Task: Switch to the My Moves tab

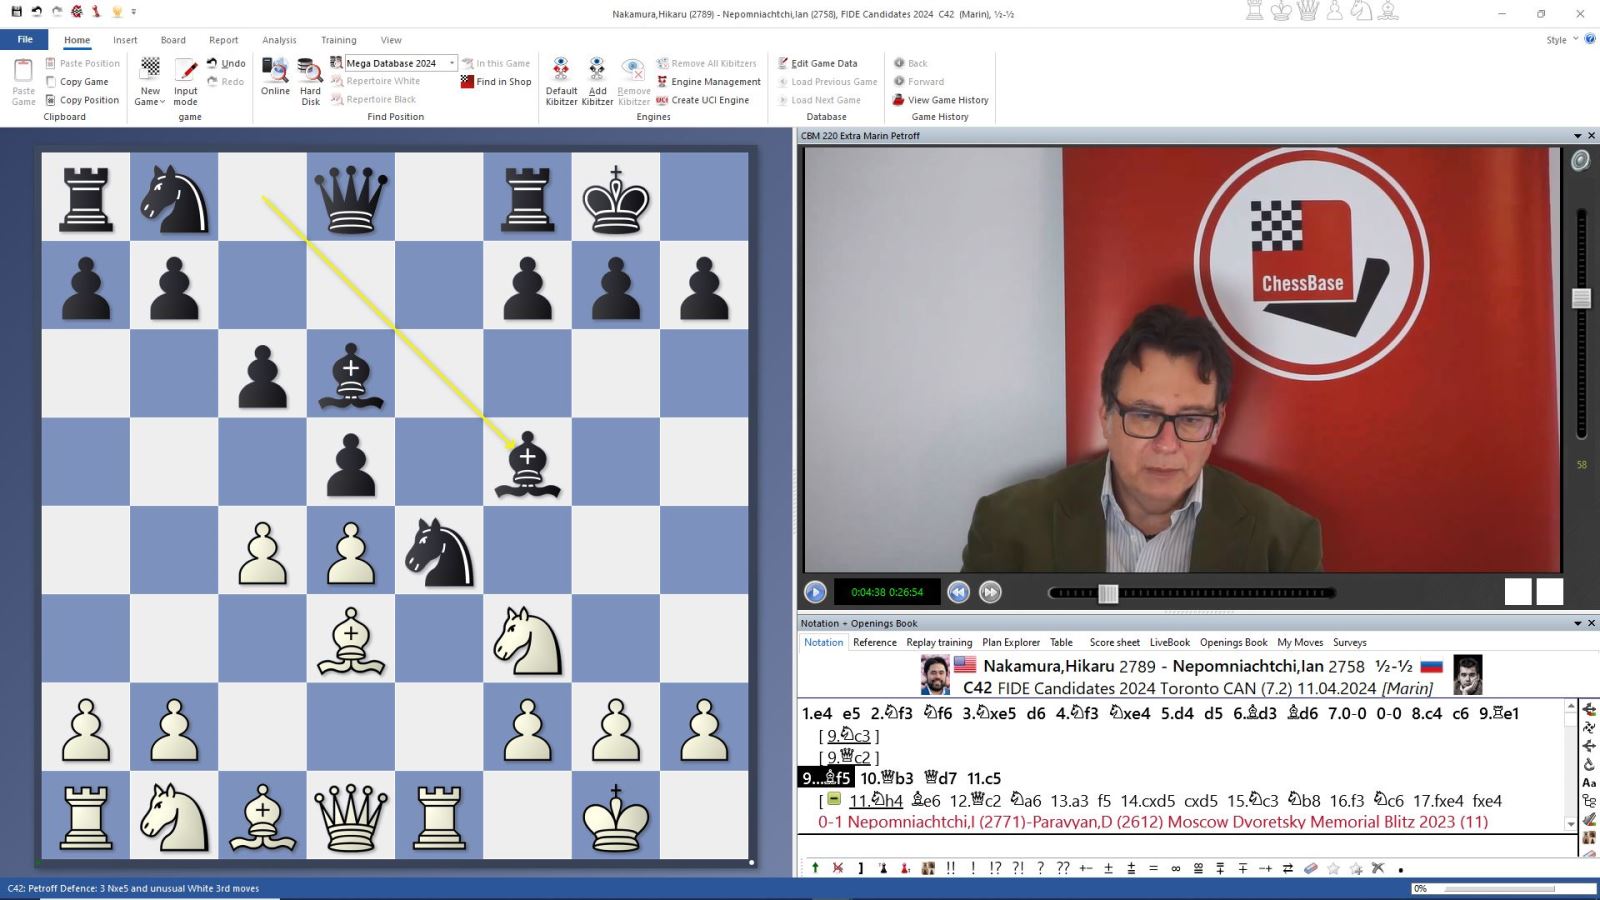Action: coord(1300,642)
